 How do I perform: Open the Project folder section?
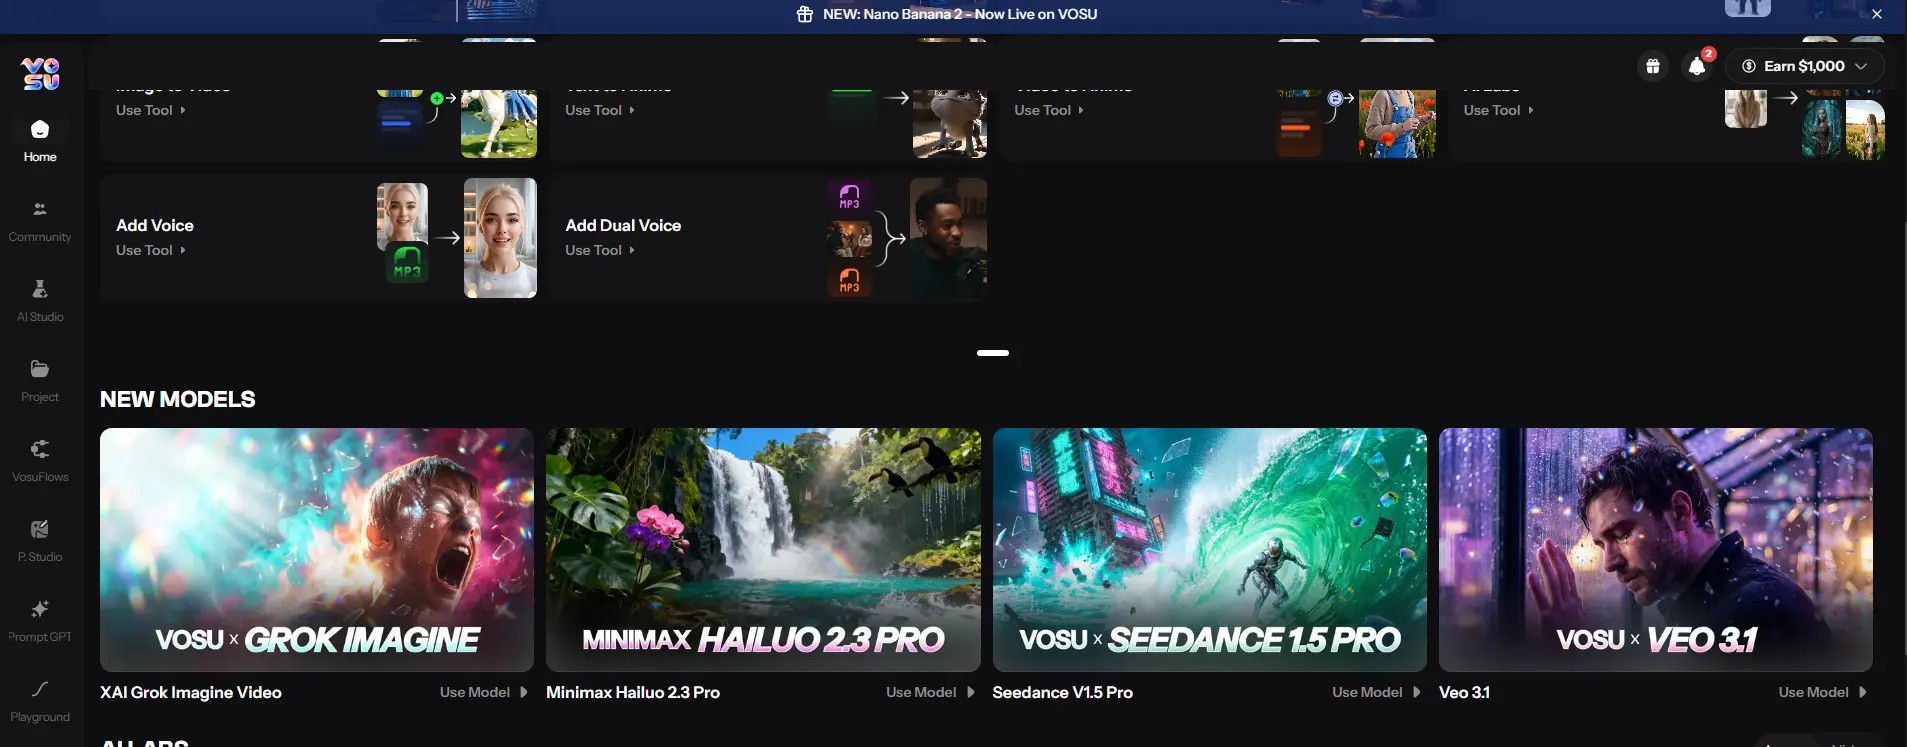[40, 381]
